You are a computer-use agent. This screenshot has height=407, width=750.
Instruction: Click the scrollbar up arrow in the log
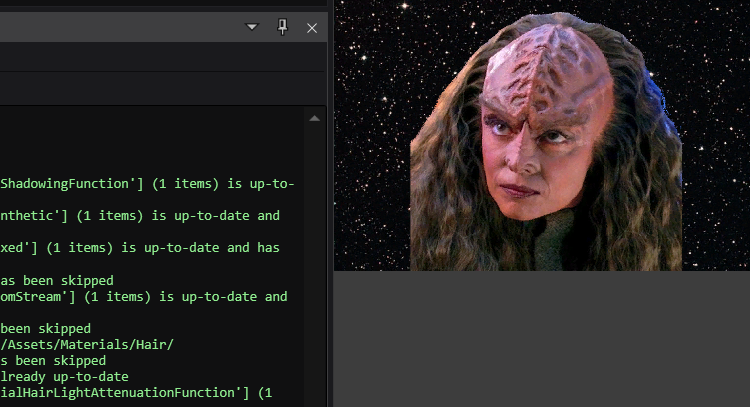314,119
